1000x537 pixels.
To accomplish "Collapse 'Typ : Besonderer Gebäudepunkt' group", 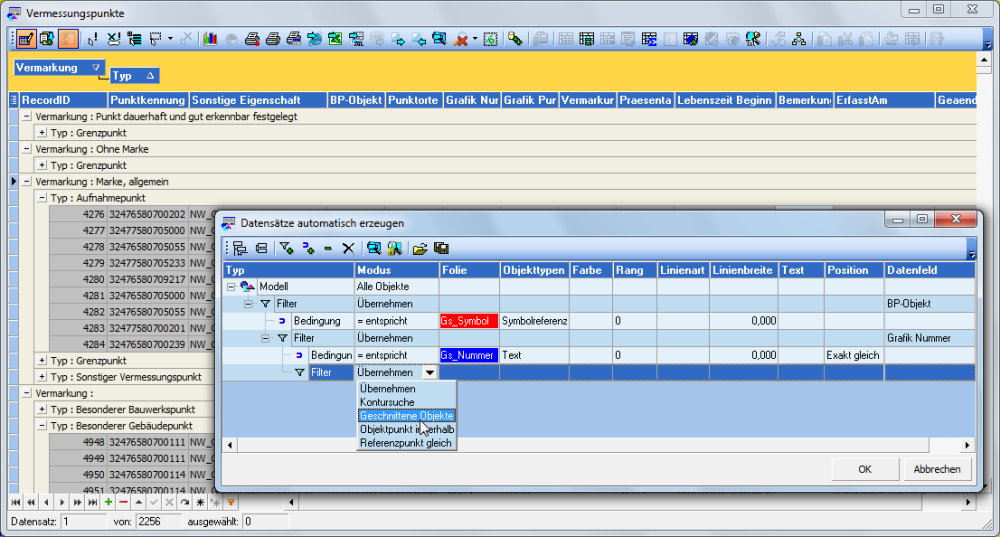I will (x=42, y=425).
